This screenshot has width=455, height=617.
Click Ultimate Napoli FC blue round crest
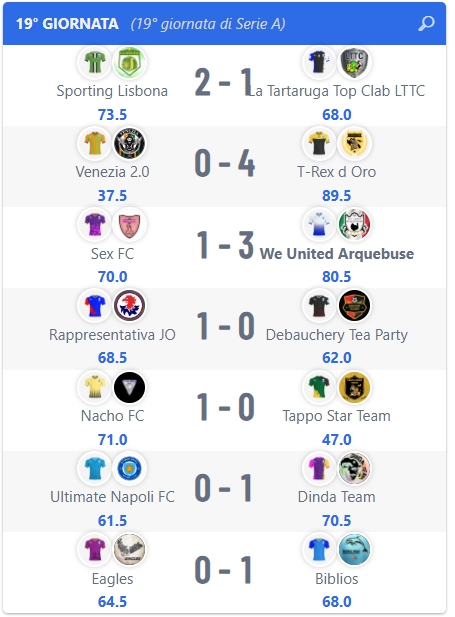129,468
